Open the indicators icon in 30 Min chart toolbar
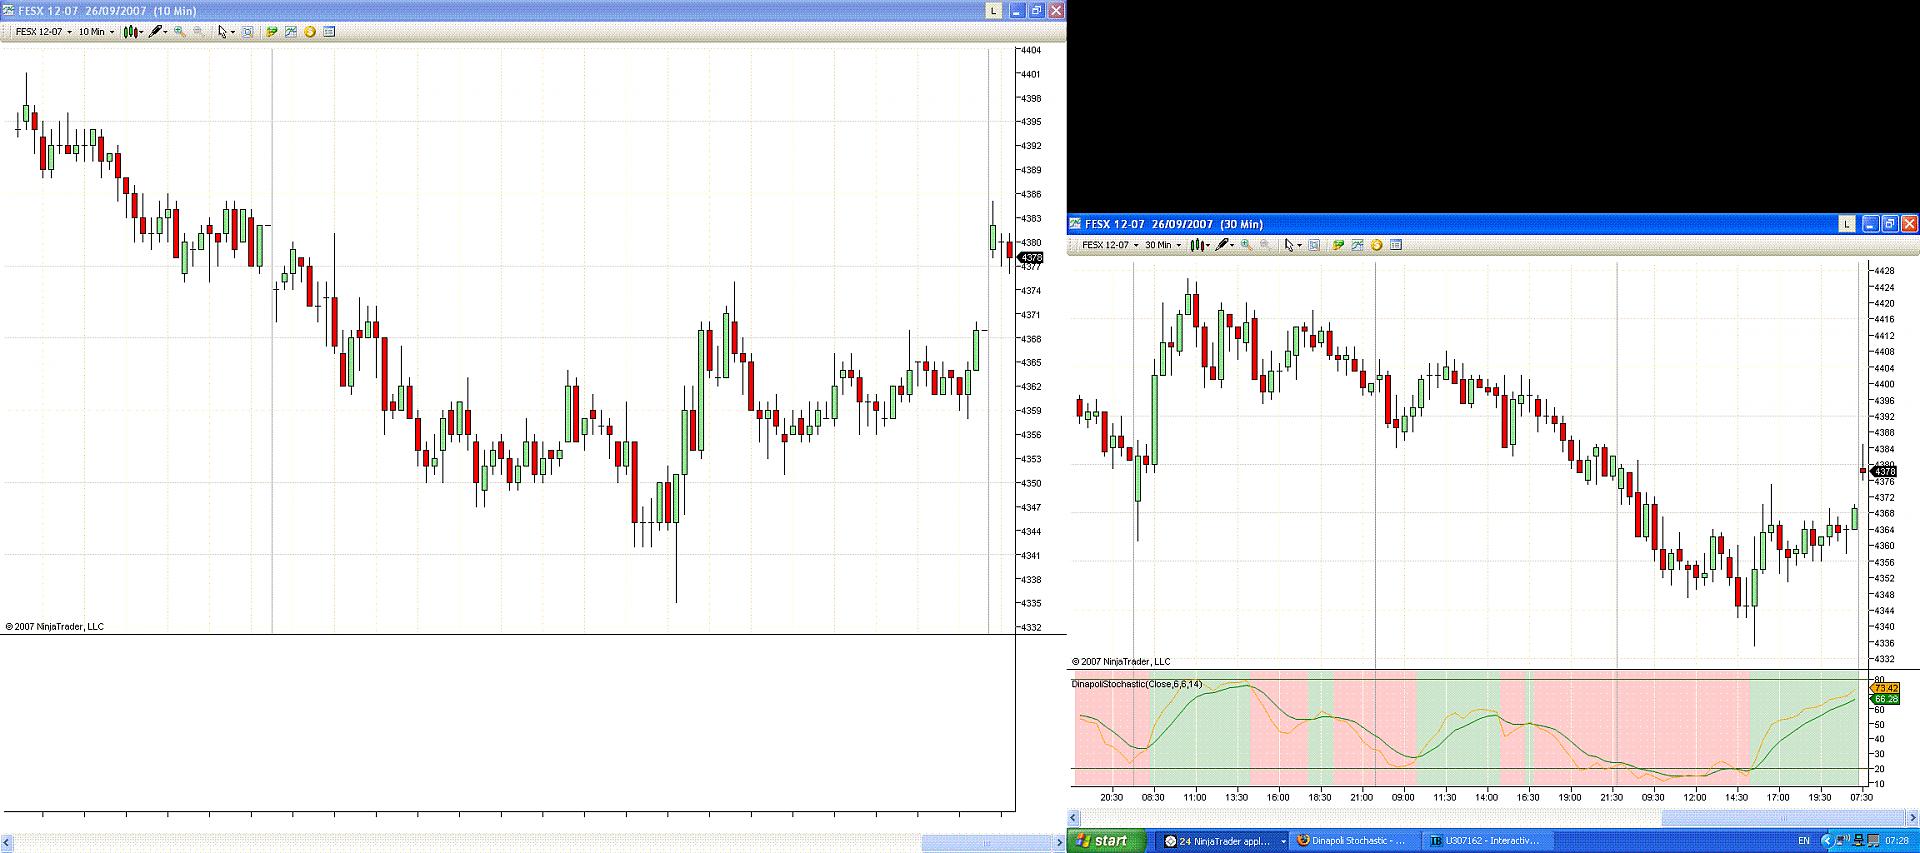 (x=1357, y=245)
